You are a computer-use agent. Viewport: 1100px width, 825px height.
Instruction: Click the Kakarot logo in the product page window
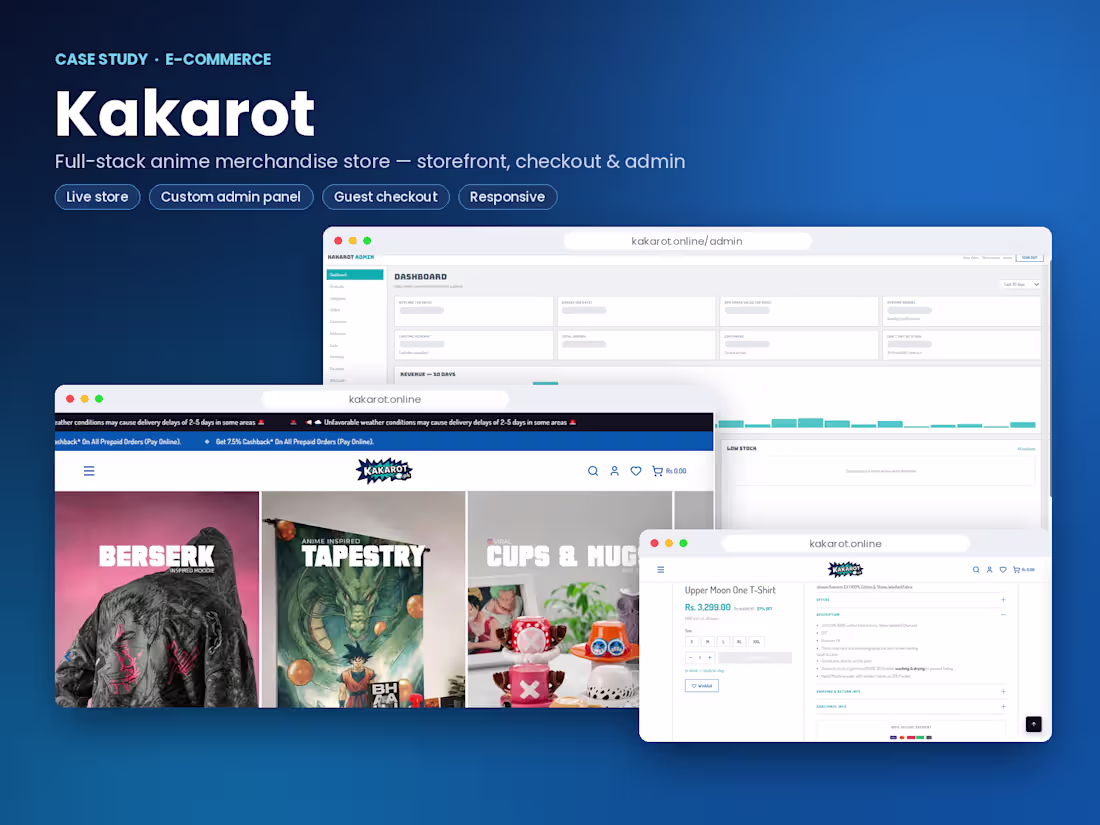click(x=845, y=569)
